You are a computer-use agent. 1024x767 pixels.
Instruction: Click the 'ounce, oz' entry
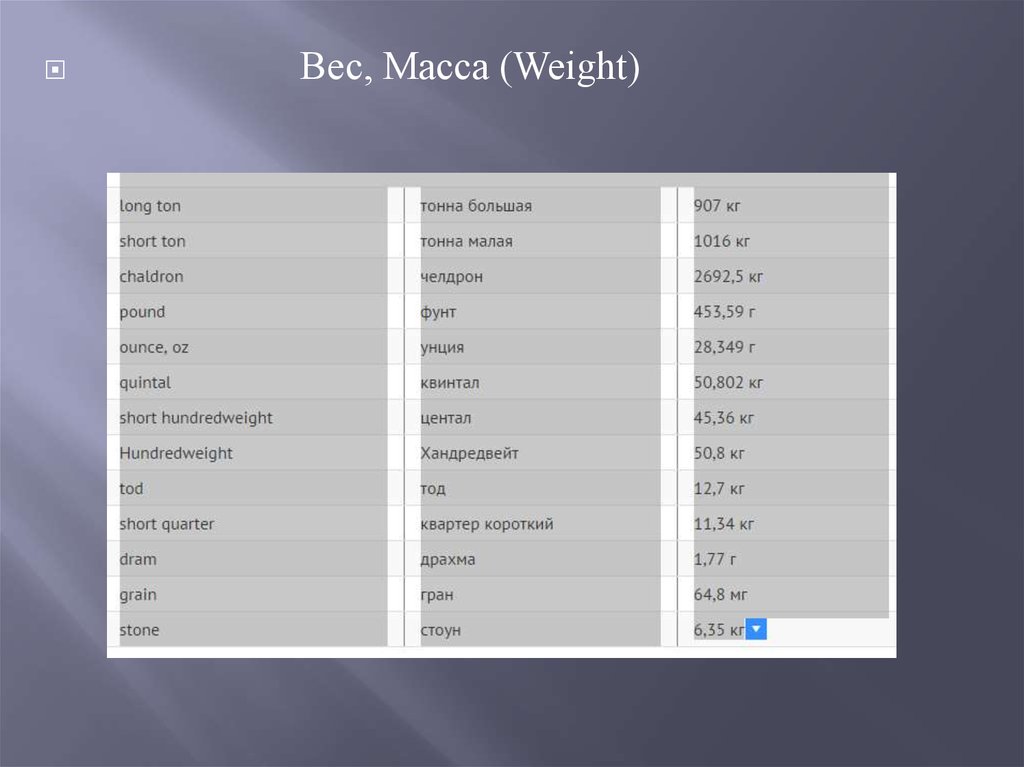154,347
